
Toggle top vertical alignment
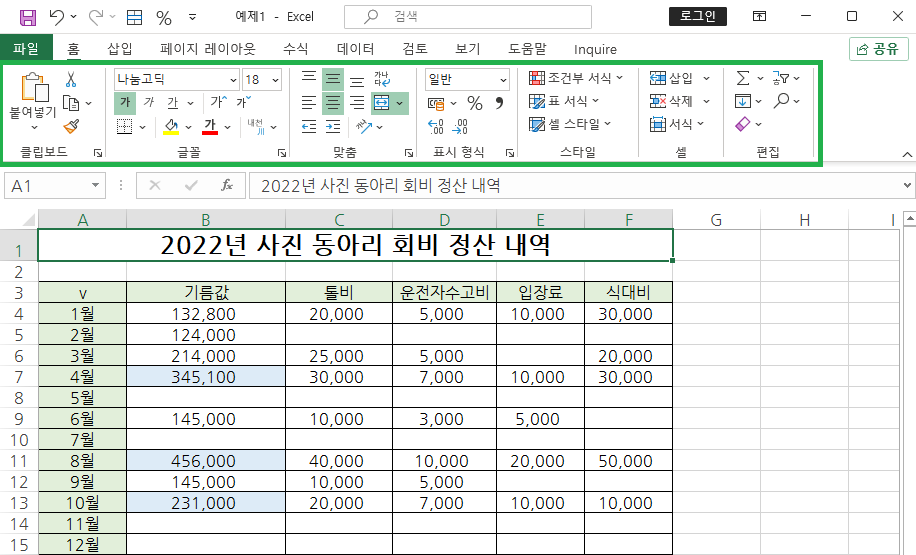pos(309,78)
